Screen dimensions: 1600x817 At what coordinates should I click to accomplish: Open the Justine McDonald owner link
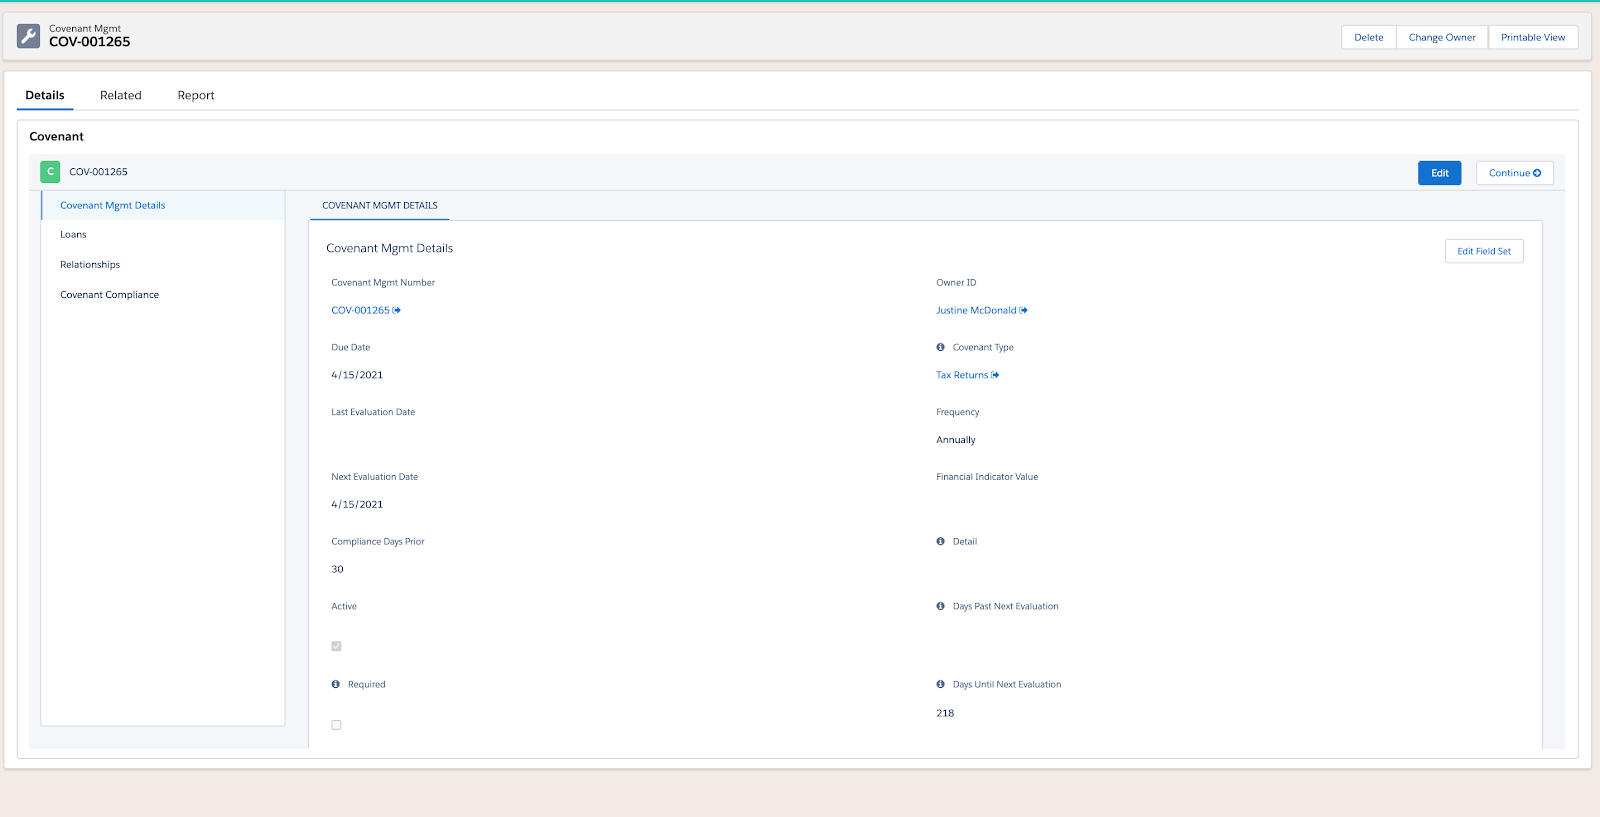click(976, 310)
